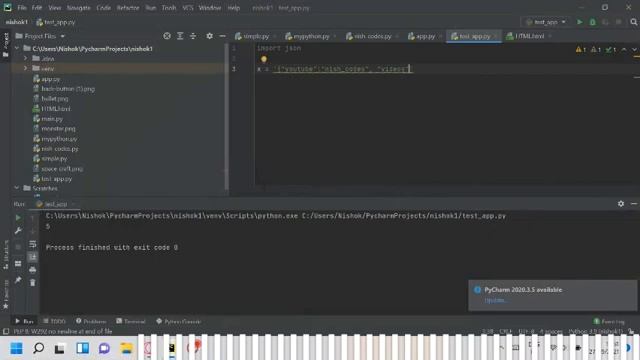This screenshot has height=360, width=640.
Task: Collapse the Scratches node
Action: 17,188
